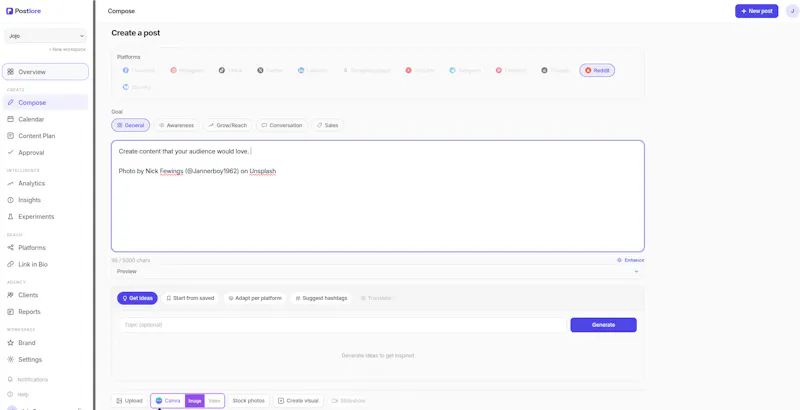800x410 pixels.
Task: Switch to Start from saved tab
Action: pyautogui.click(x=190, y=298)
